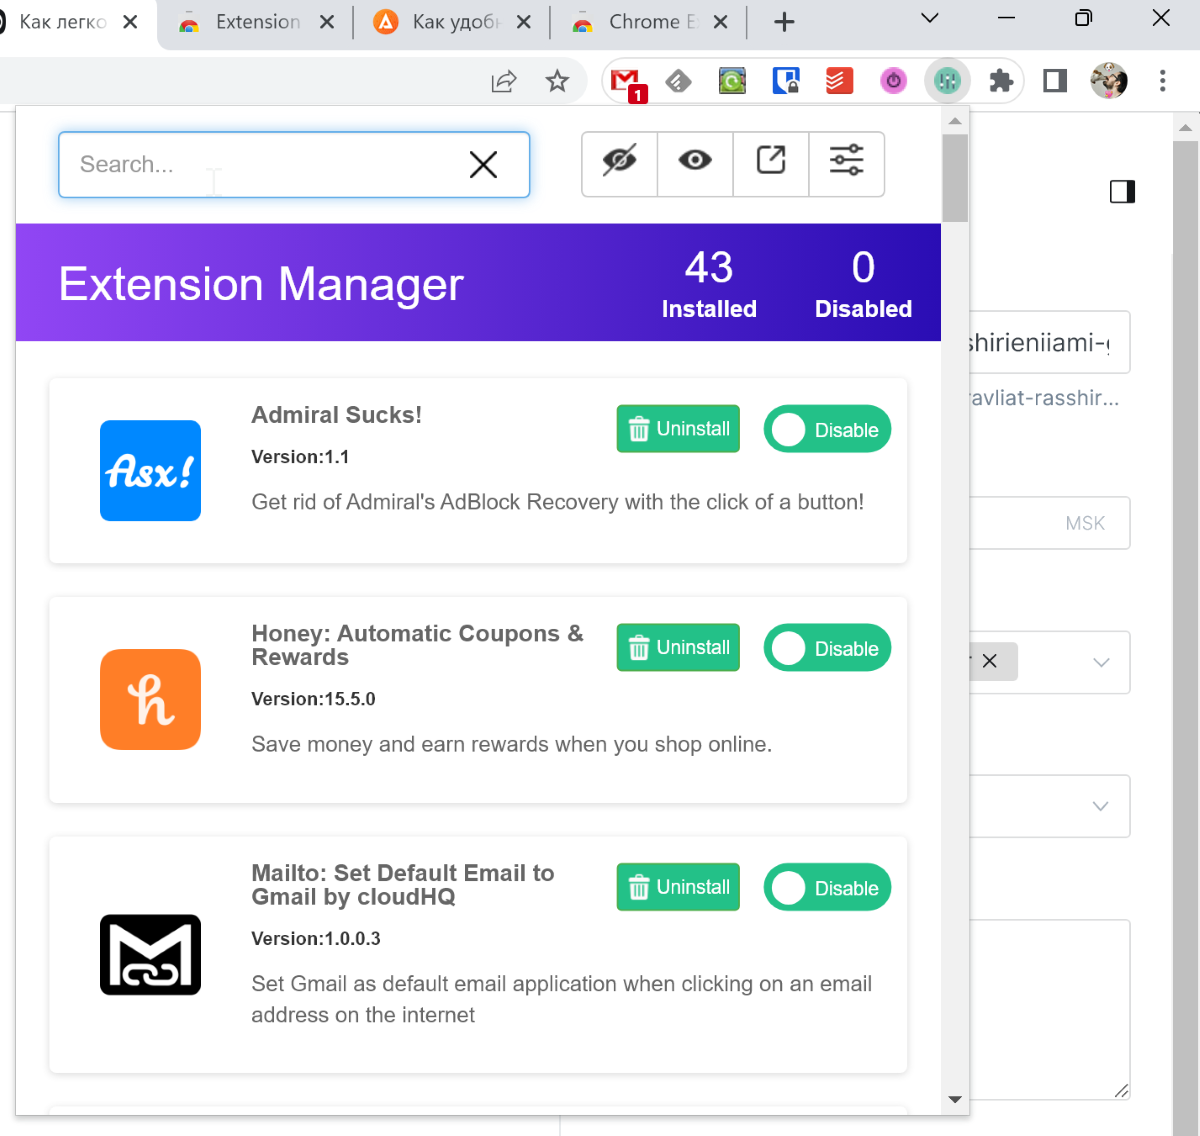Image resolution: width=1200 pixels, height=1136 pixels.
Task: Open the Chrome extensions puzzle menu
Action: [x=1001, y=81]
